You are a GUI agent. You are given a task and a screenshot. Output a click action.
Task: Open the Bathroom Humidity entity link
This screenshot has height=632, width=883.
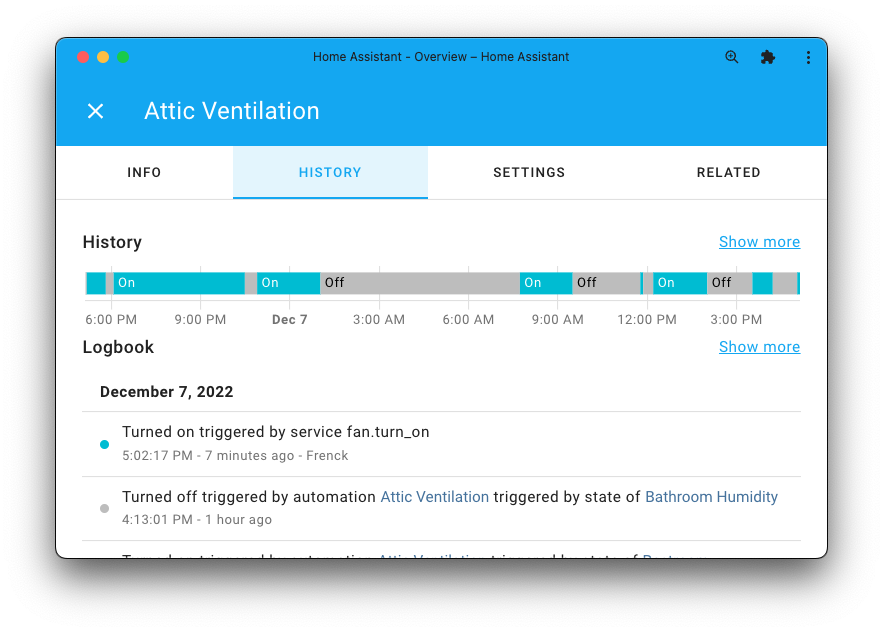(x=711, y=496)
